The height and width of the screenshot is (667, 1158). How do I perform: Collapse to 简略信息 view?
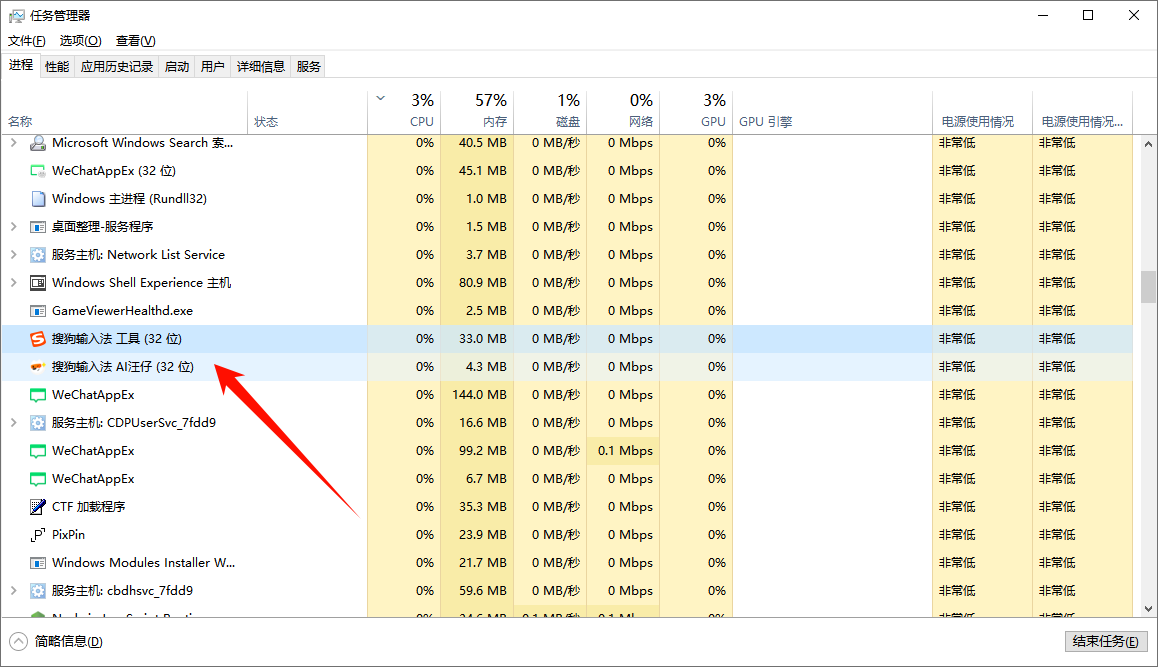coord(57,641)
